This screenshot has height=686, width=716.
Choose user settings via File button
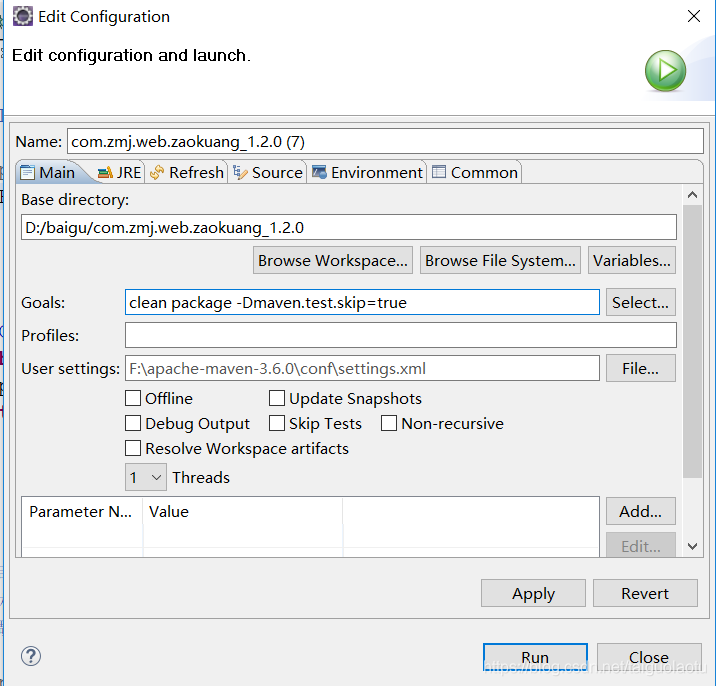[641, 368]
